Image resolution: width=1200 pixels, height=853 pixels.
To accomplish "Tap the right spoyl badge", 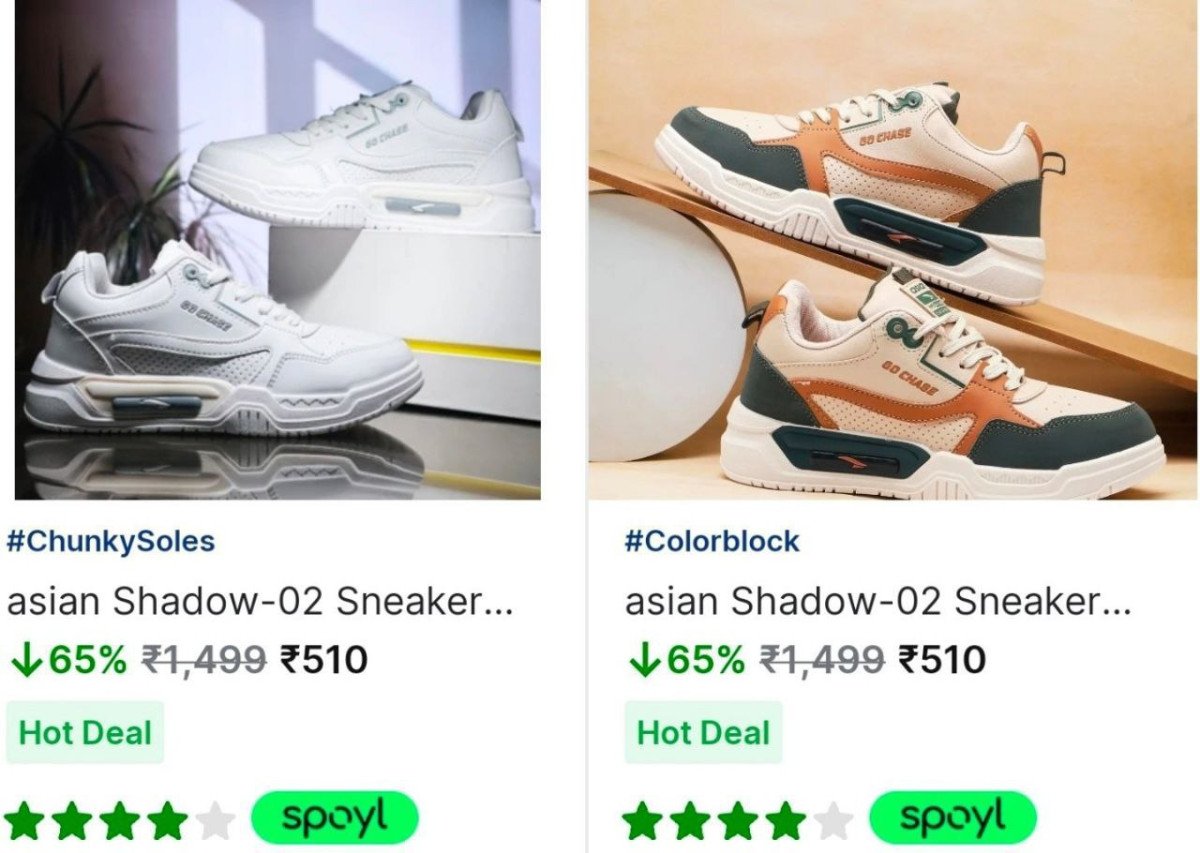I will (952, 819).
